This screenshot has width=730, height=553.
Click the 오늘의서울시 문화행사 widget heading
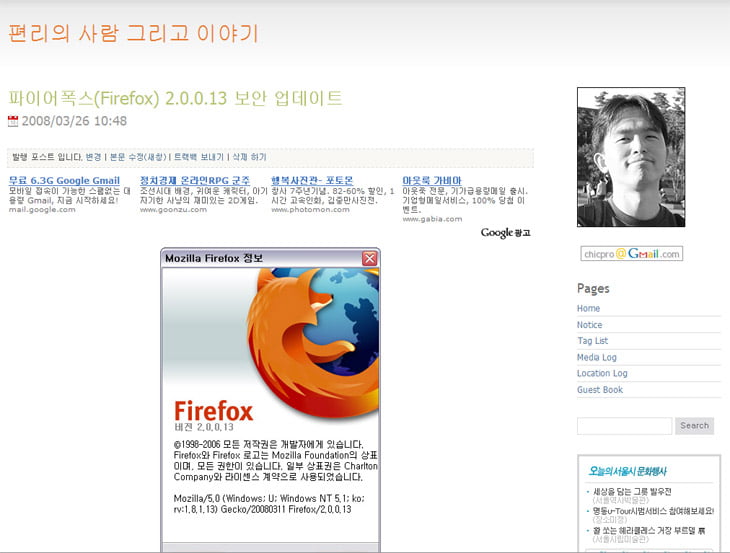click(x=627, y=471)
